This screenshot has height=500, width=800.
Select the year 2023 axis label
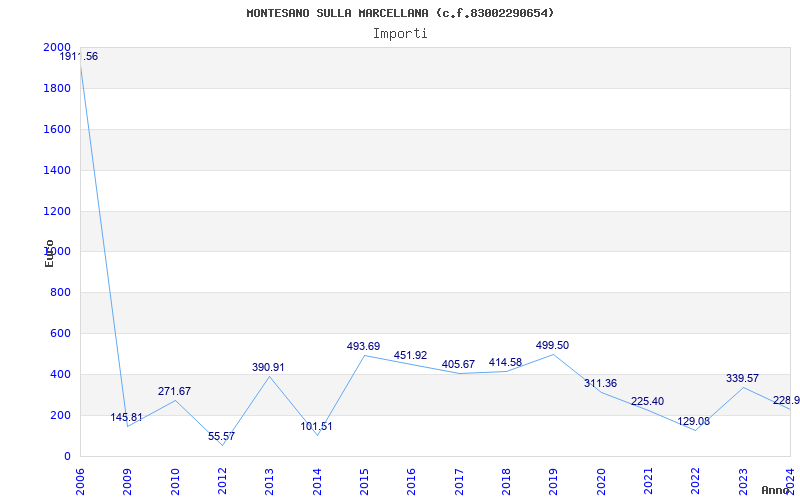(743, 482)
